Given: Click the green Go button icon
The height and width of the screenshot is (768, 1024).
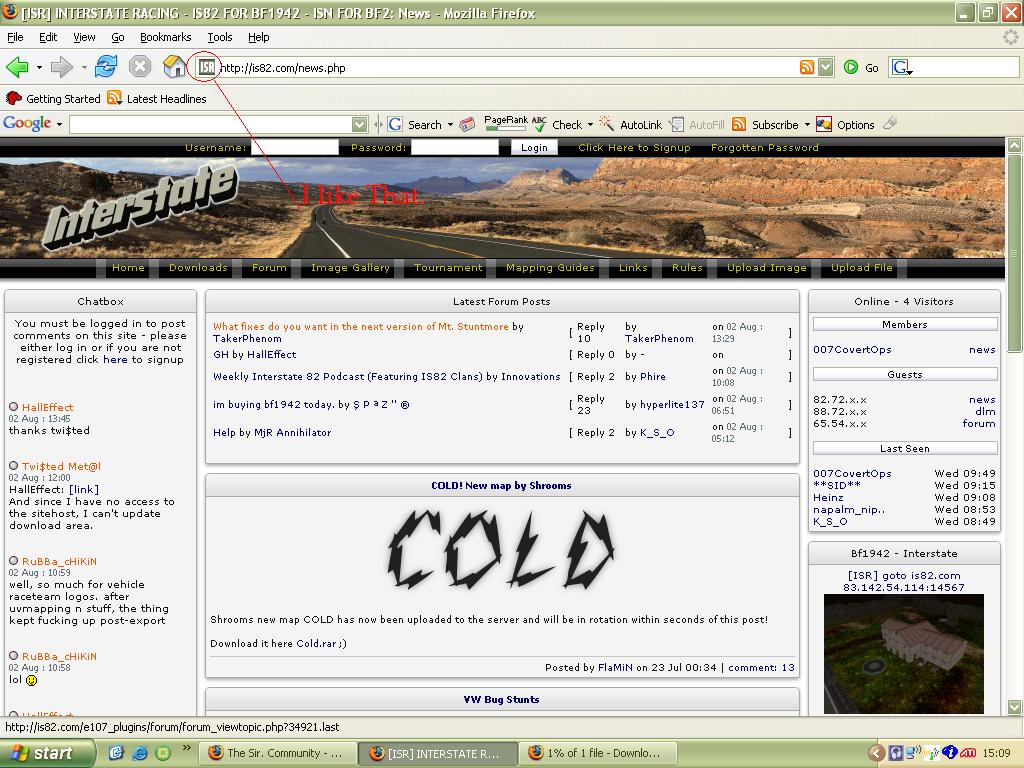Looking at the screenshot, I should pos(851,67).
